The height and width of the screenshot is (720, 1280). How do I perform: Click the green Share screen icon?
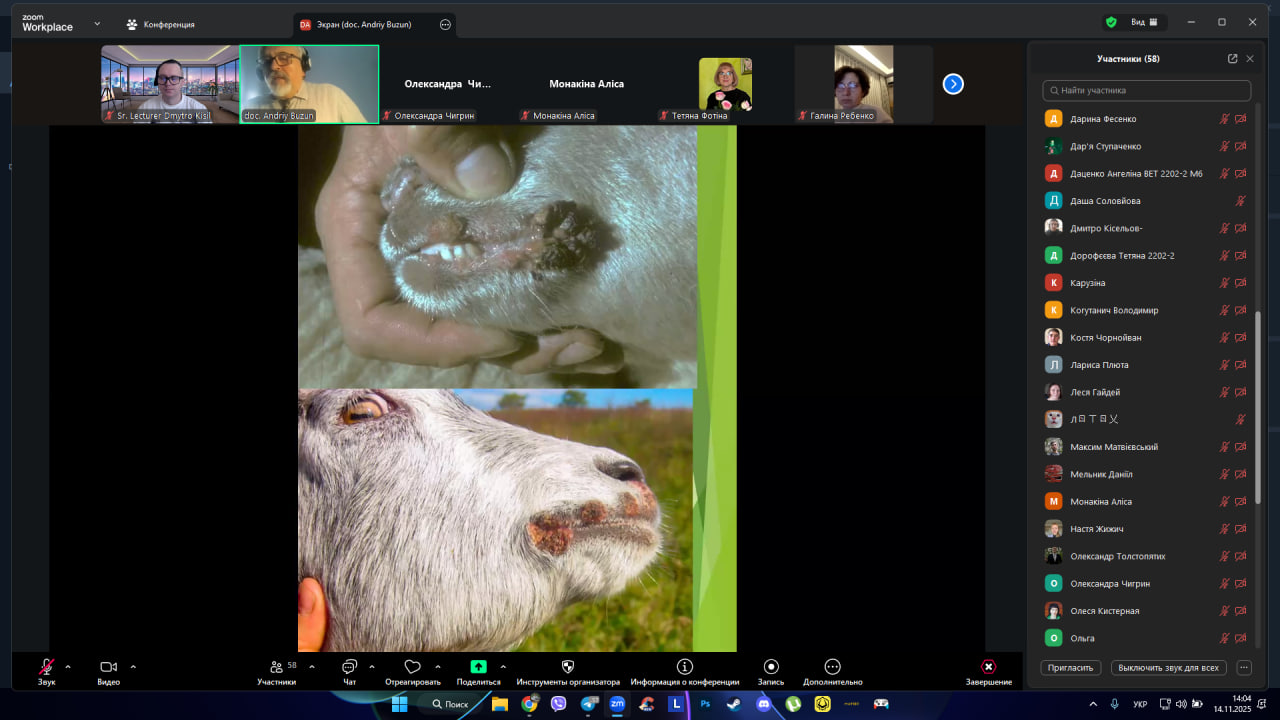(x=478, y=667)
